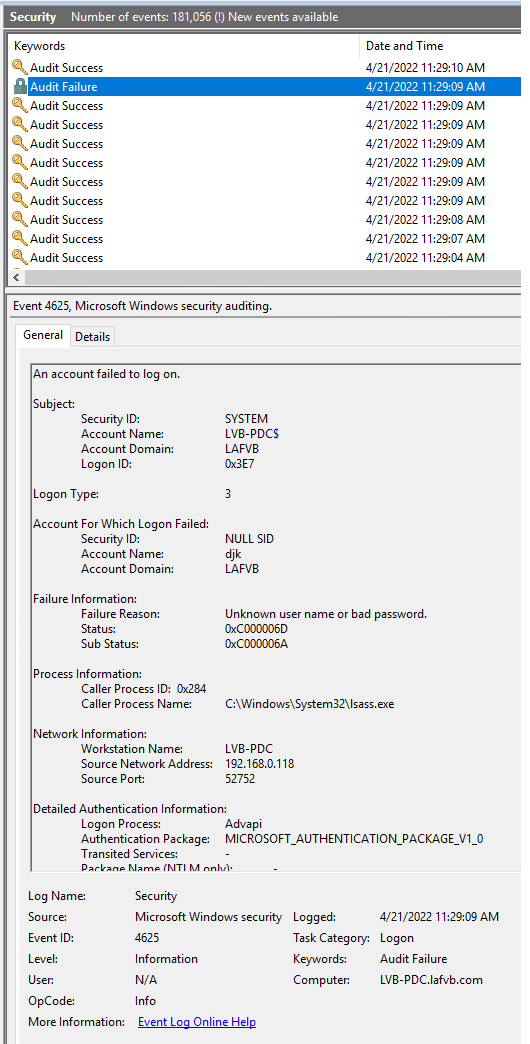
Task: Click the key icon of the 11:29:08 AM event
Action: 20,220
